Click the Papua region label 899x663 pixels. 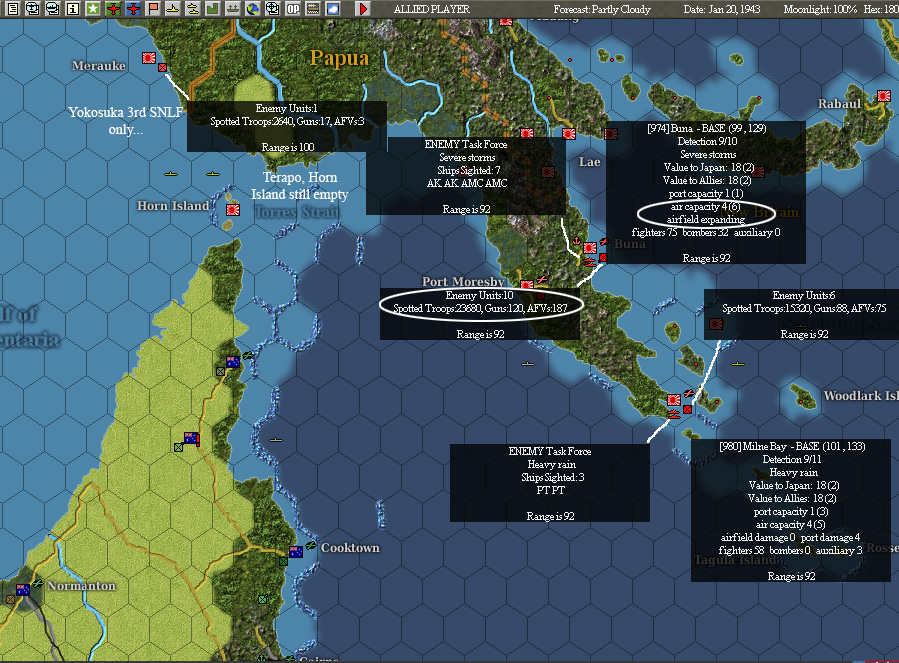point(339,58)
